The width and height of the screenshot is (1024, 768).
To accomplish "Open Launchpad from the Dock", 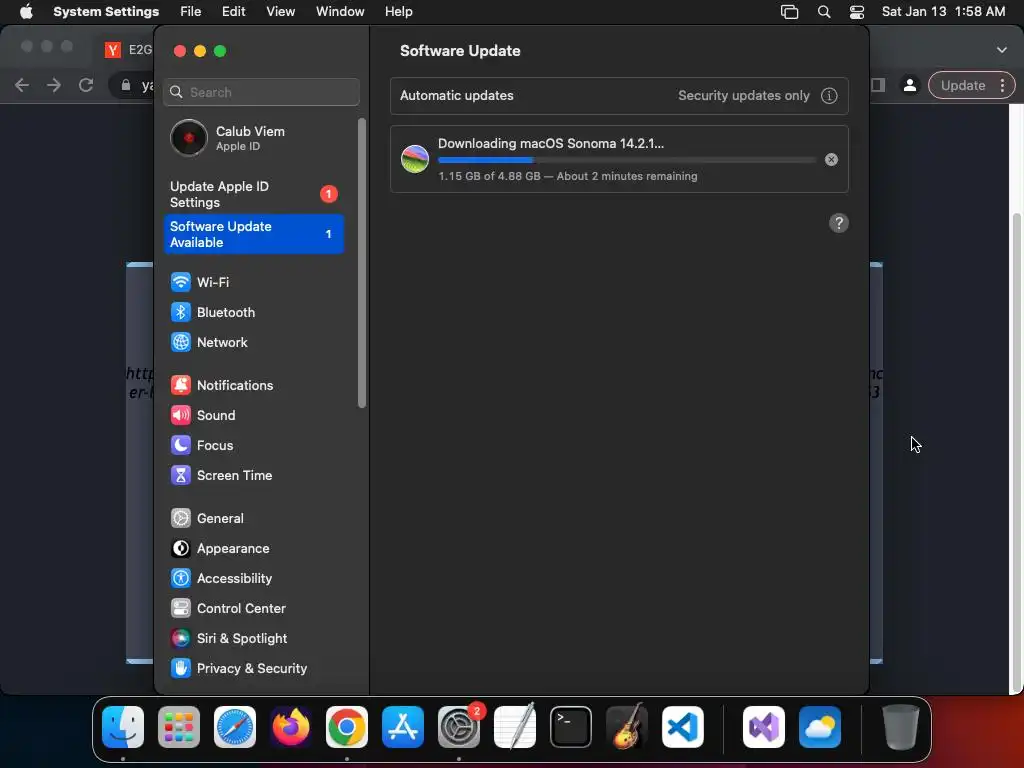I will tap(179, 727).
